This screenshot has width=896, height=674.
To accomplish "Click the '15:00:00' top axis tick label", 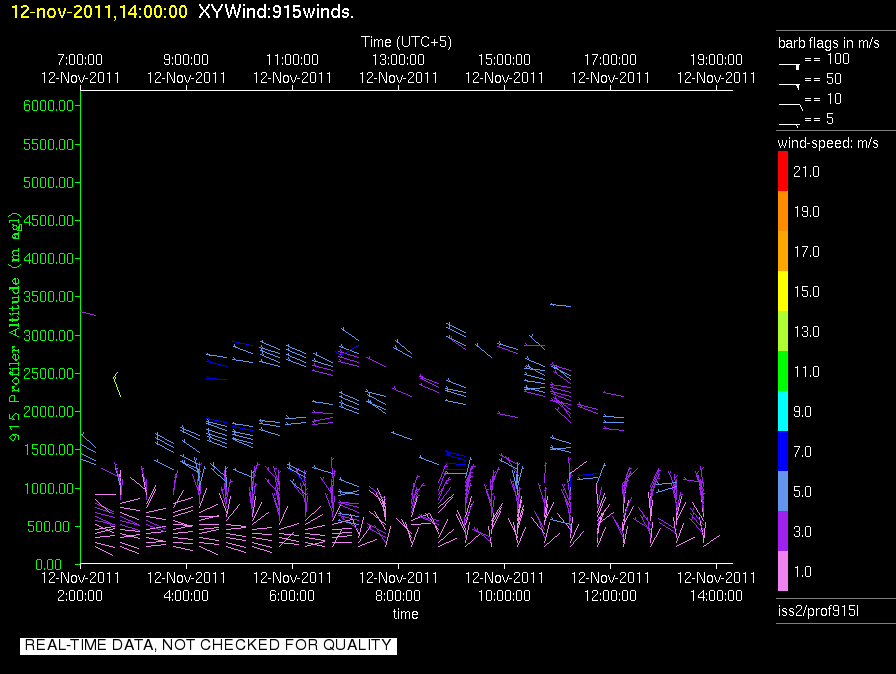I will click(x=504, y=60).
